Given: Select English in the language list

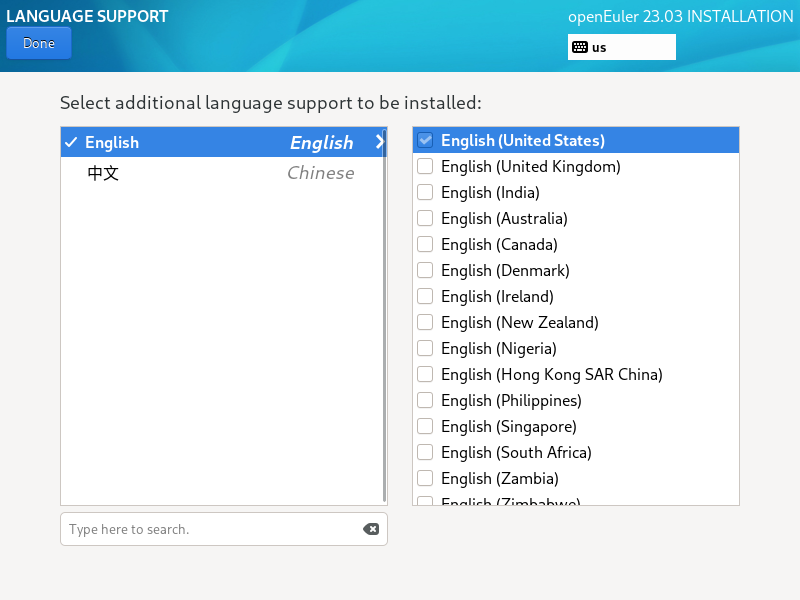Looking at the screenshot, I should (200, 143).
